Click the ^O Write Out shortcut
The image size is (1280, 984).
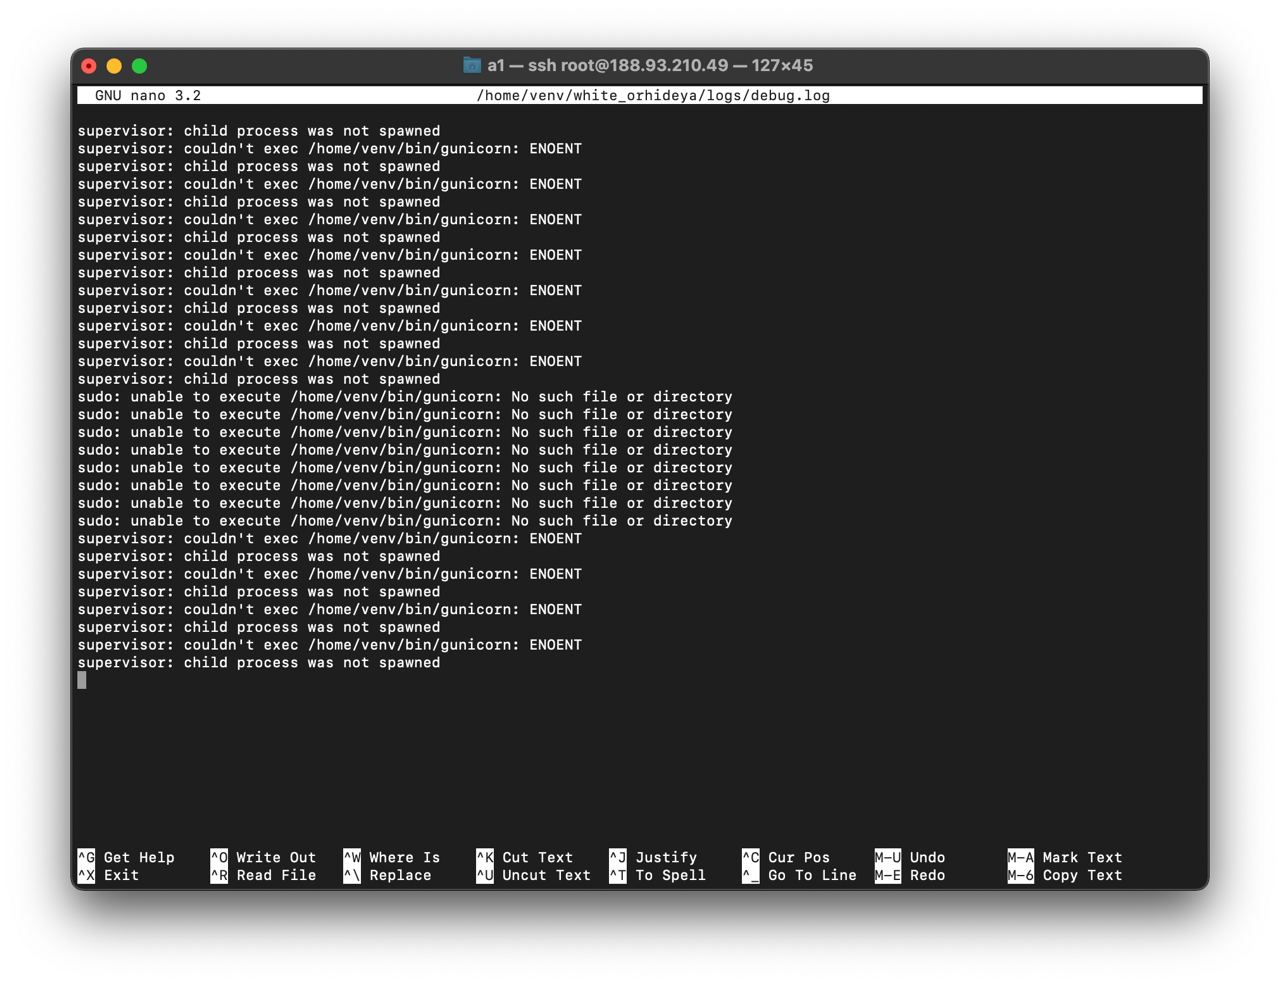pos(263,858)
